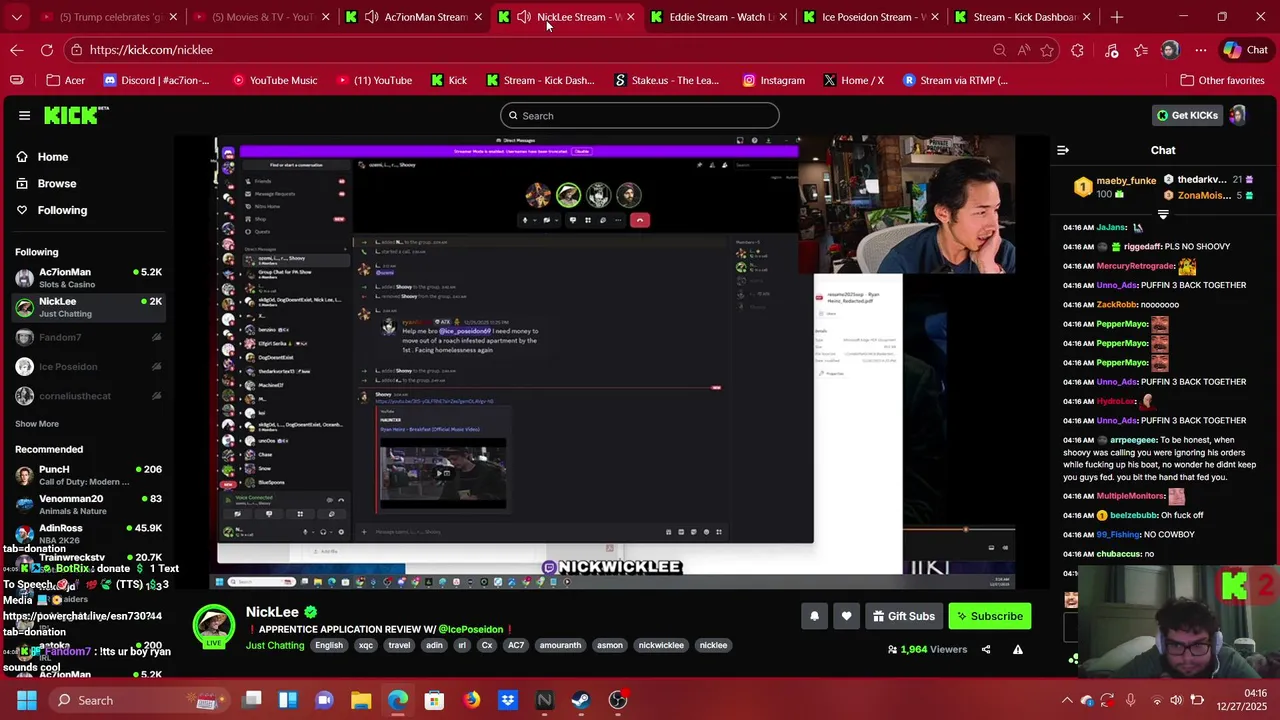Mute the NickLee Stream tab audio
1280x720 pixels.
[524, 17]
